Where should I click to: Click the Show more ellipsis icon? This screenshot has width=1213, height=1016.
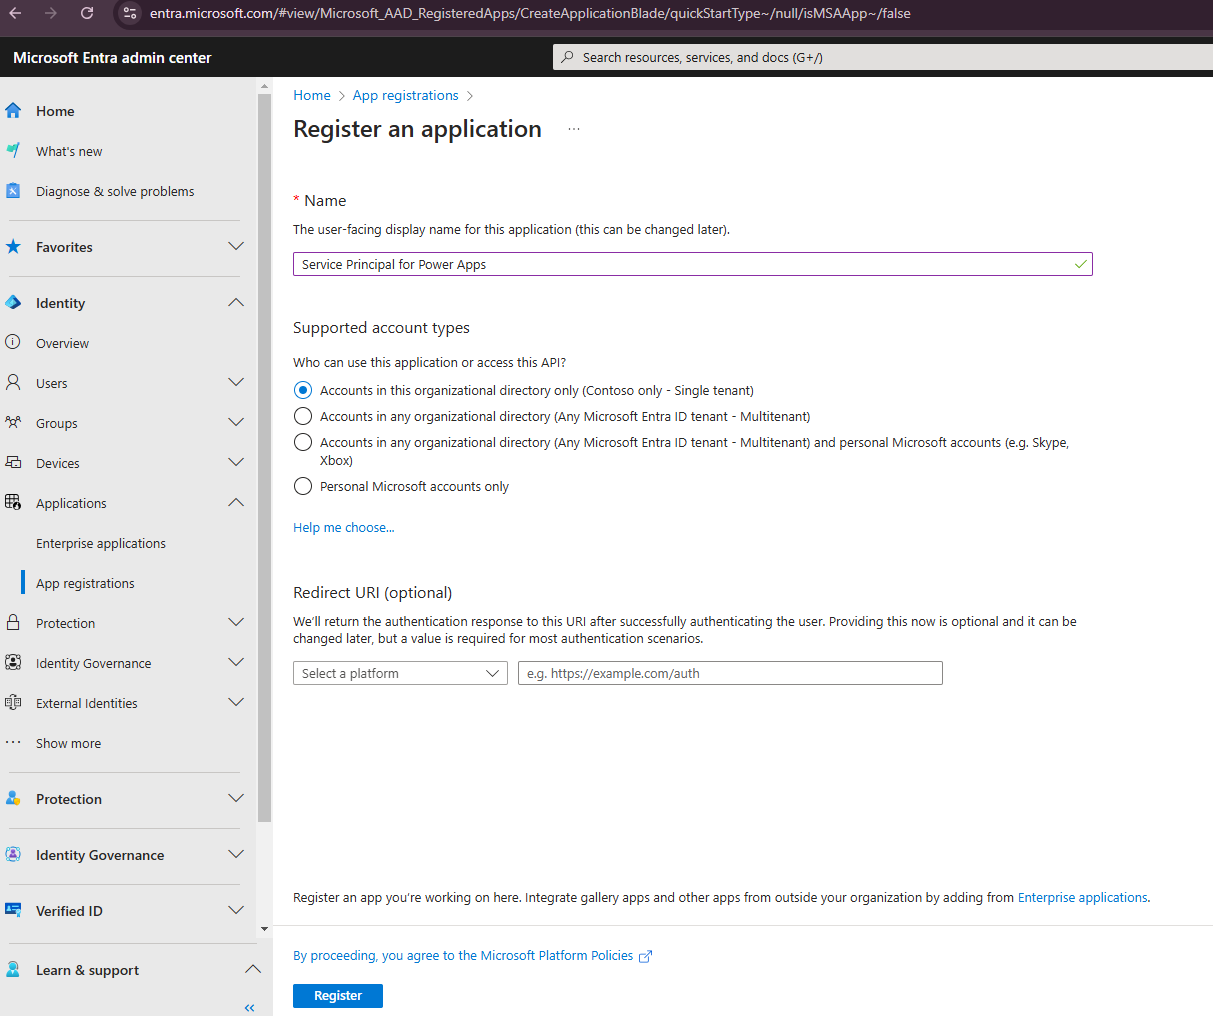pos(13,742)
